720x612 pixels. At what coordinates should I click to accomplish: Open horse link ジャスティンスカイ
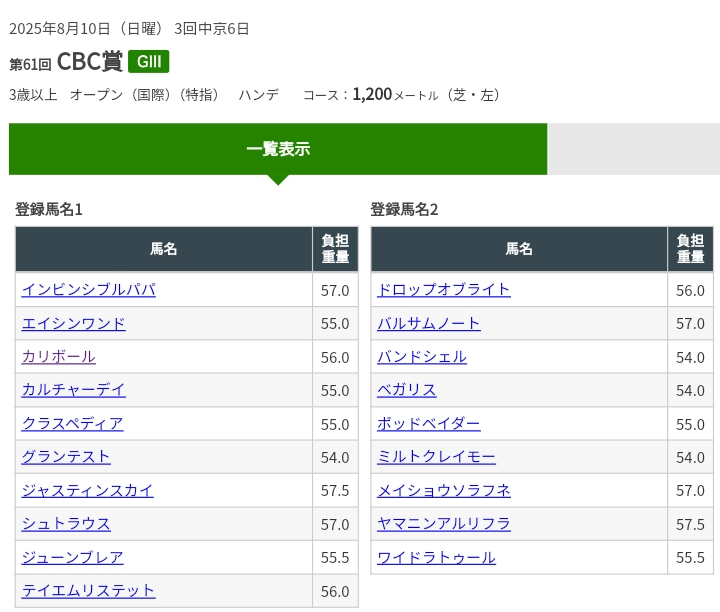pos(88,490)
